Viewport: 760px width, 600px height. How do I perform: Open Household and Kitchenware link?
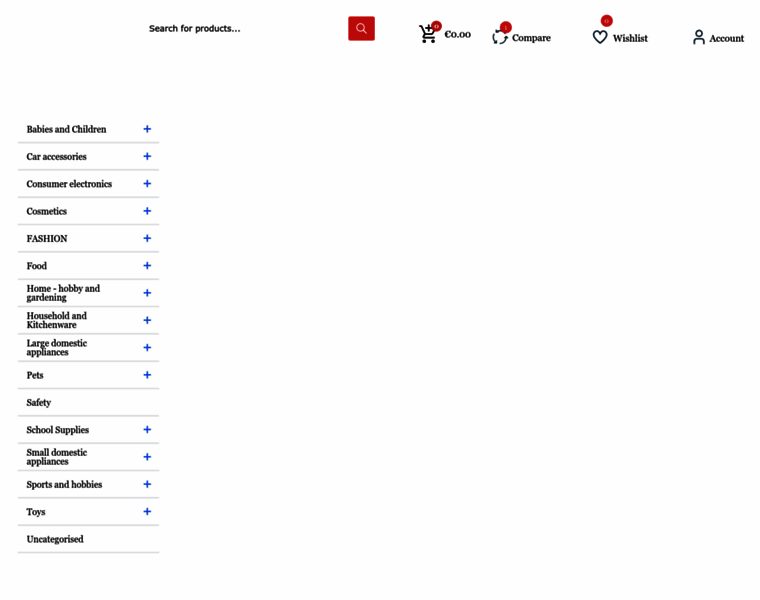click(x=57, y=320)
